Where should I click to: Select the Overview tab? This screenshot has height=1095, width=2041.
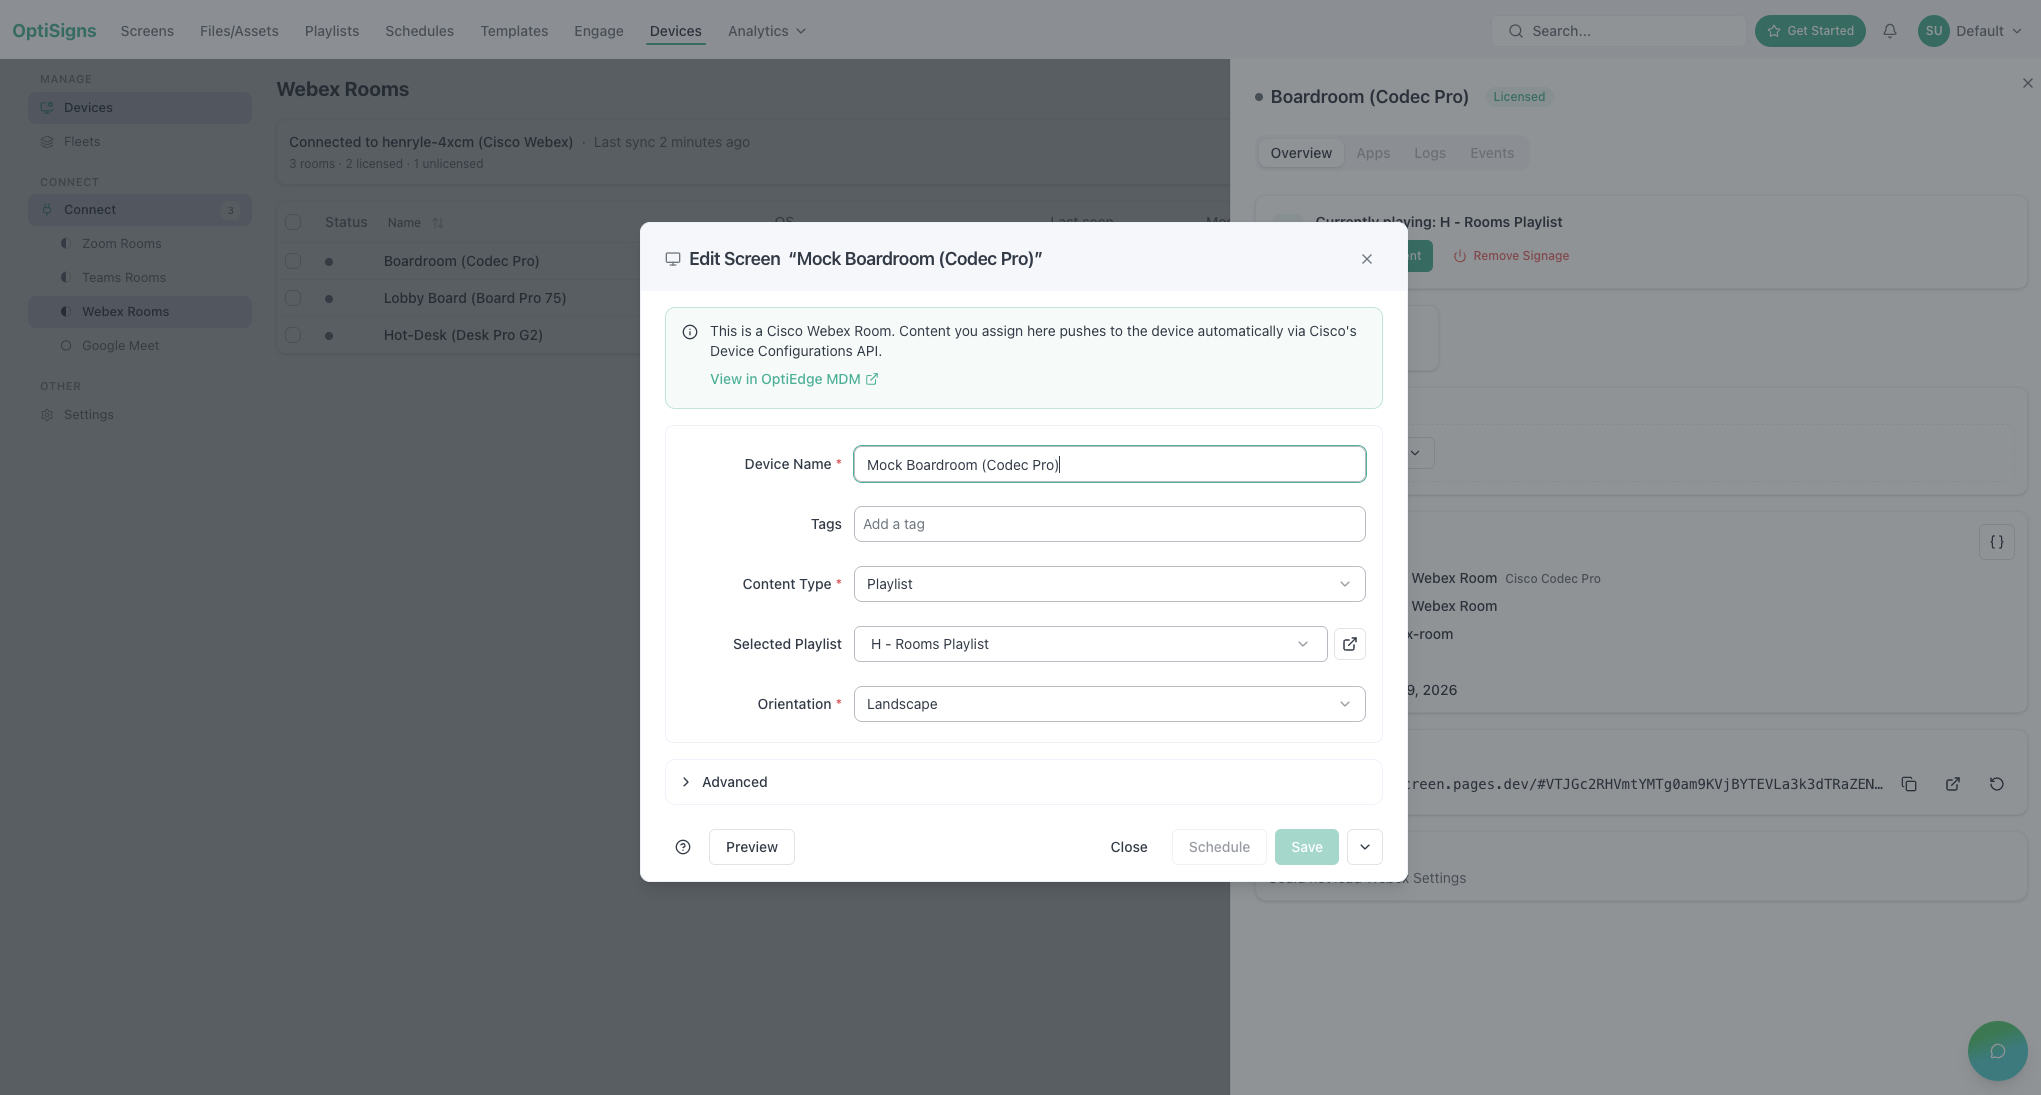click(x=1301, y=153)
